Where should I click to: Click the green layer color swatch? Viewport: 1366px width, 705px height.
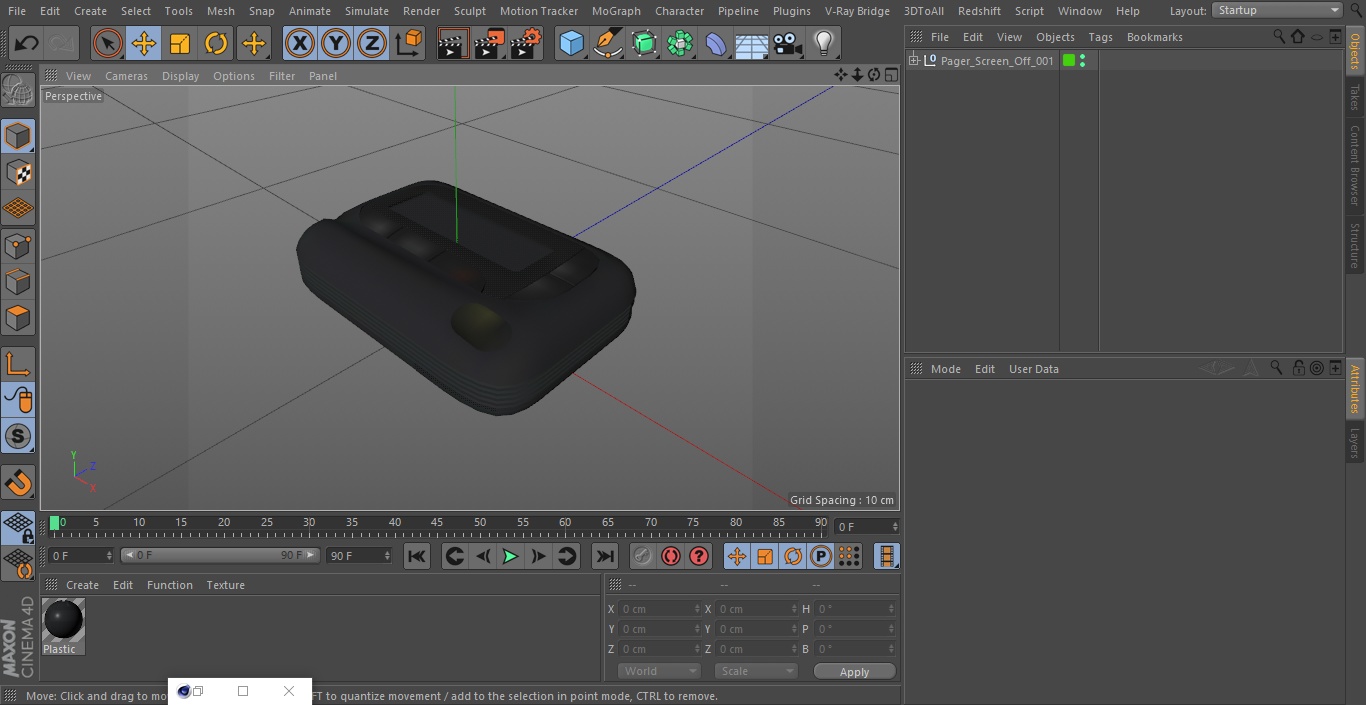coord(1069,61)
